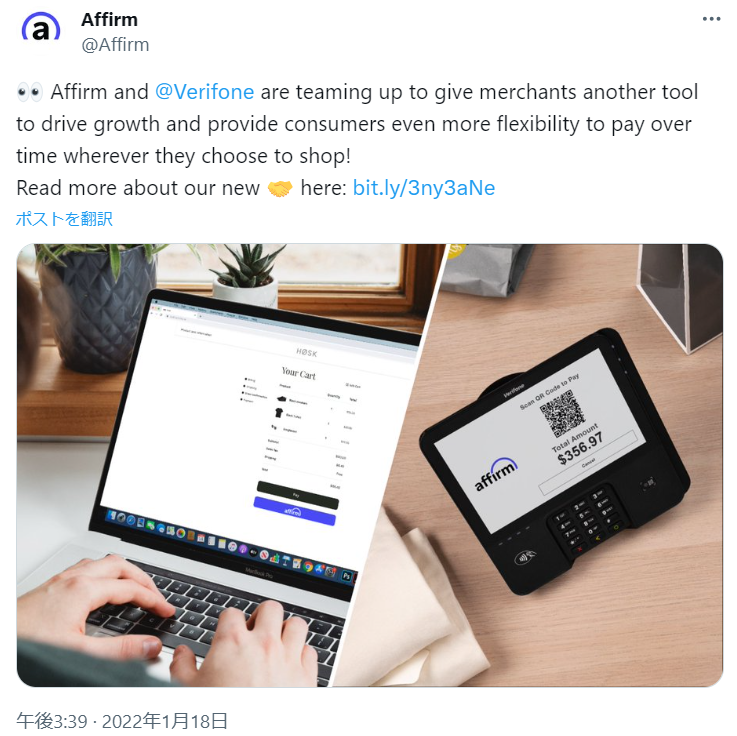The height and width of the screenshot is (736, 737).
Task: Click the purple affirm button on laptop
Action: pyautogui.click(x=295, y=511)
